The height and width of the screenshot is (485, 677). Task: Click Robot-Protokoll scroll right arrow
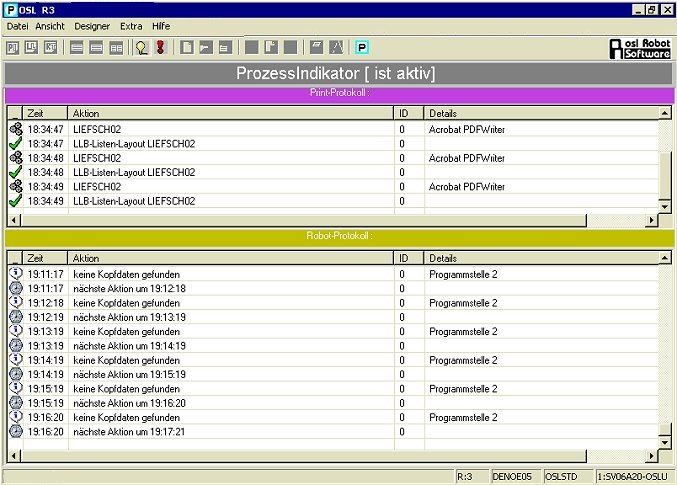652,456
